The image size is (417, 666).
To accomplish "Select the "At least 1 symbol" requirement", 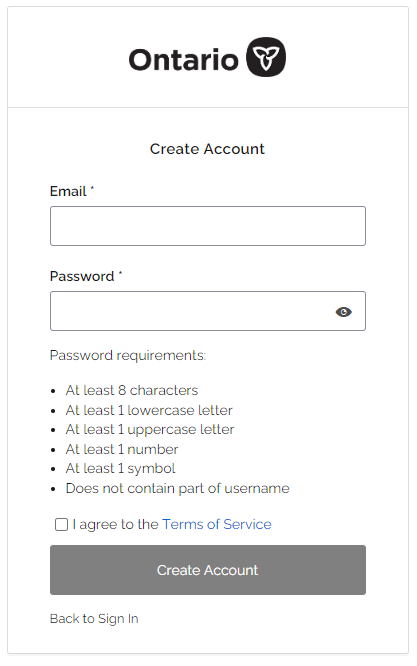I will (x=121, y=468).
